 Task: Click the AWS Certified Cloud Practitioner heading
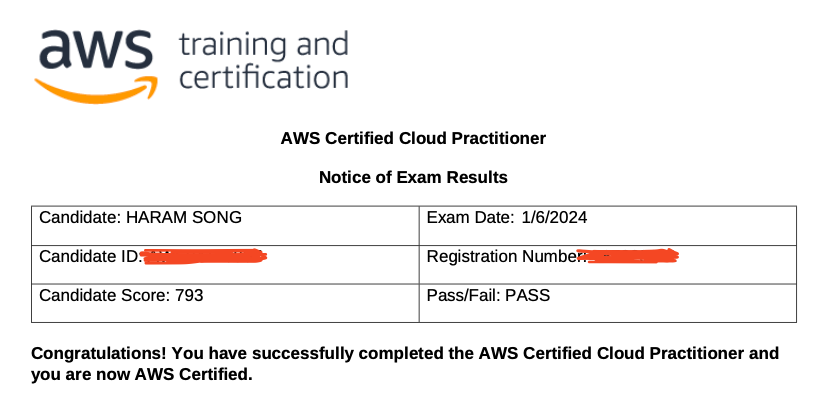413,139
